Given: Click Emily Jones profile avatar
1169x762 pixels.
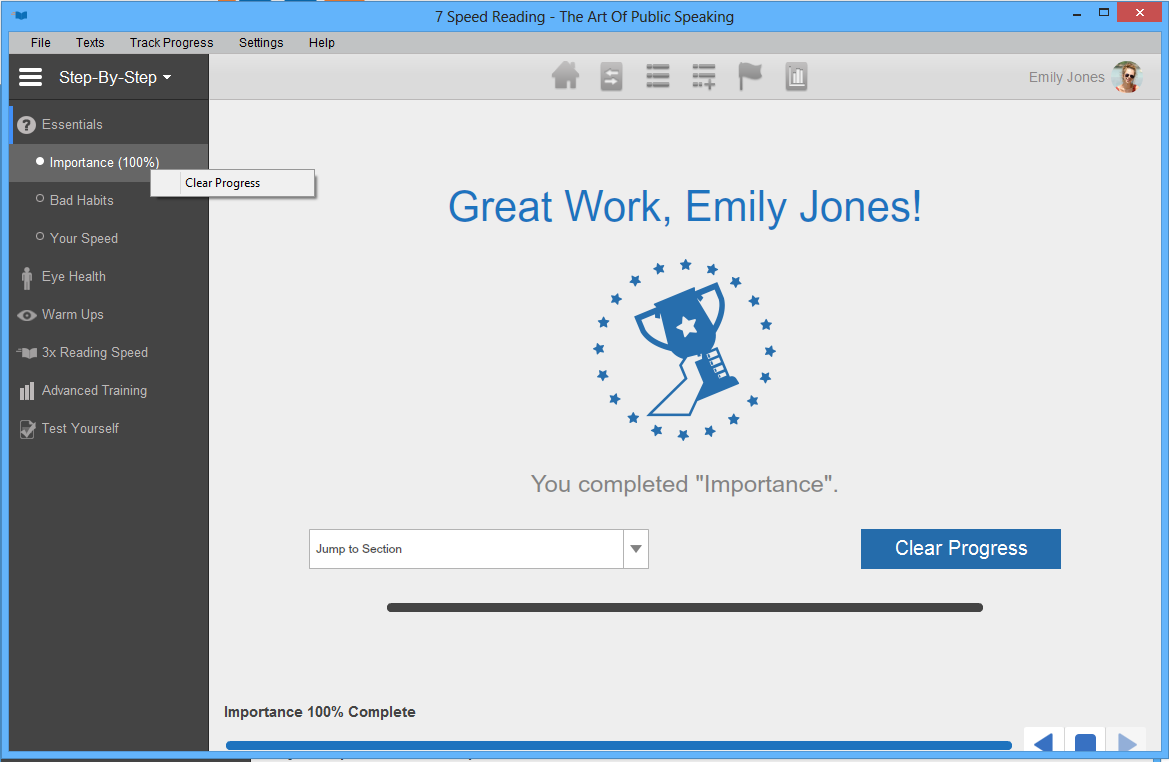Looking at the screenshot, I should point(1126,77).
